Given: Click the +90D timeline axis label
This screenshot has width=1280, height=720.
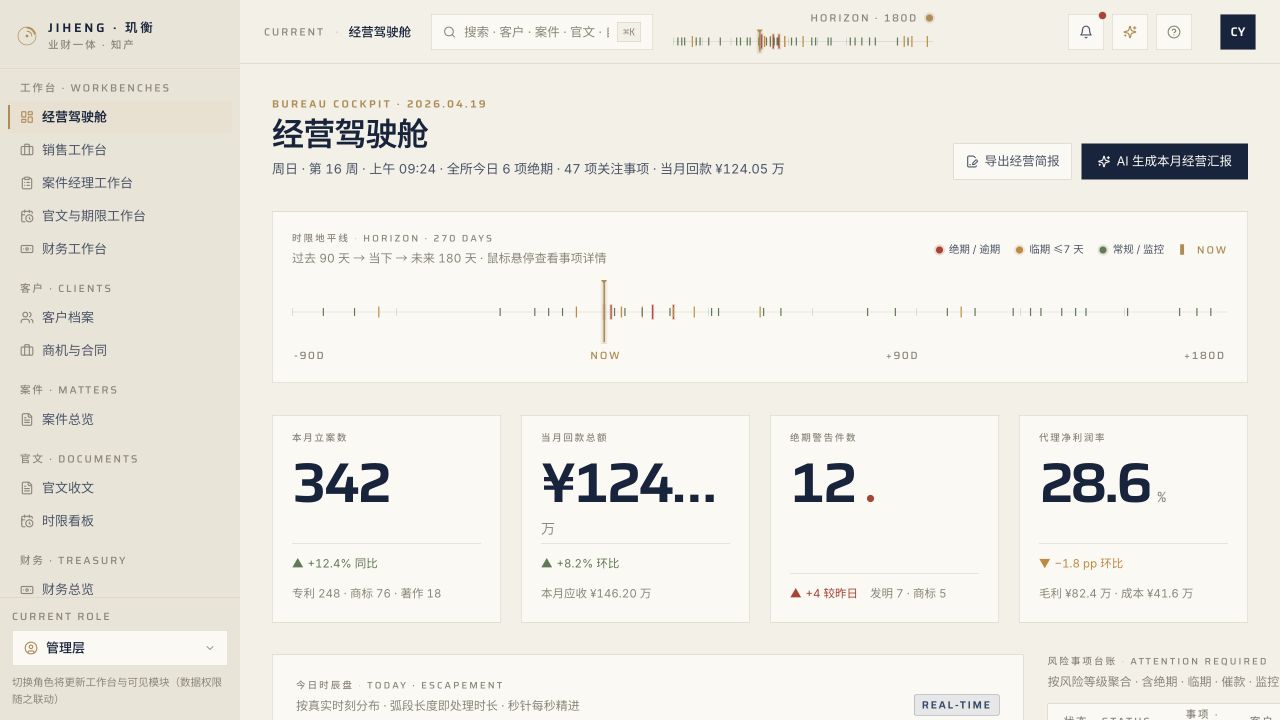Looking at the screenshot, I should tap(901, 356).
